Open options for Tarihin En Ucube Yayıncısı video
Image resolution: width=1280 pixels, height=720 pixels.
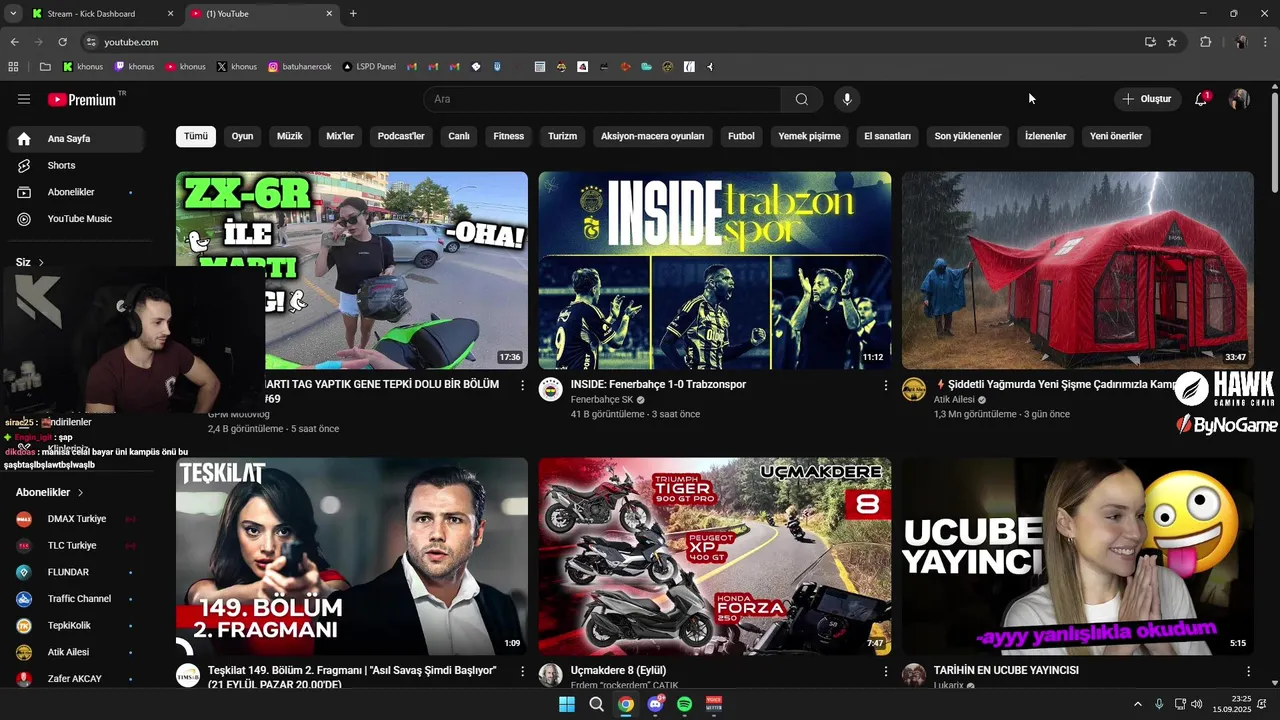pyautogui.click(x=1248, y=671)
